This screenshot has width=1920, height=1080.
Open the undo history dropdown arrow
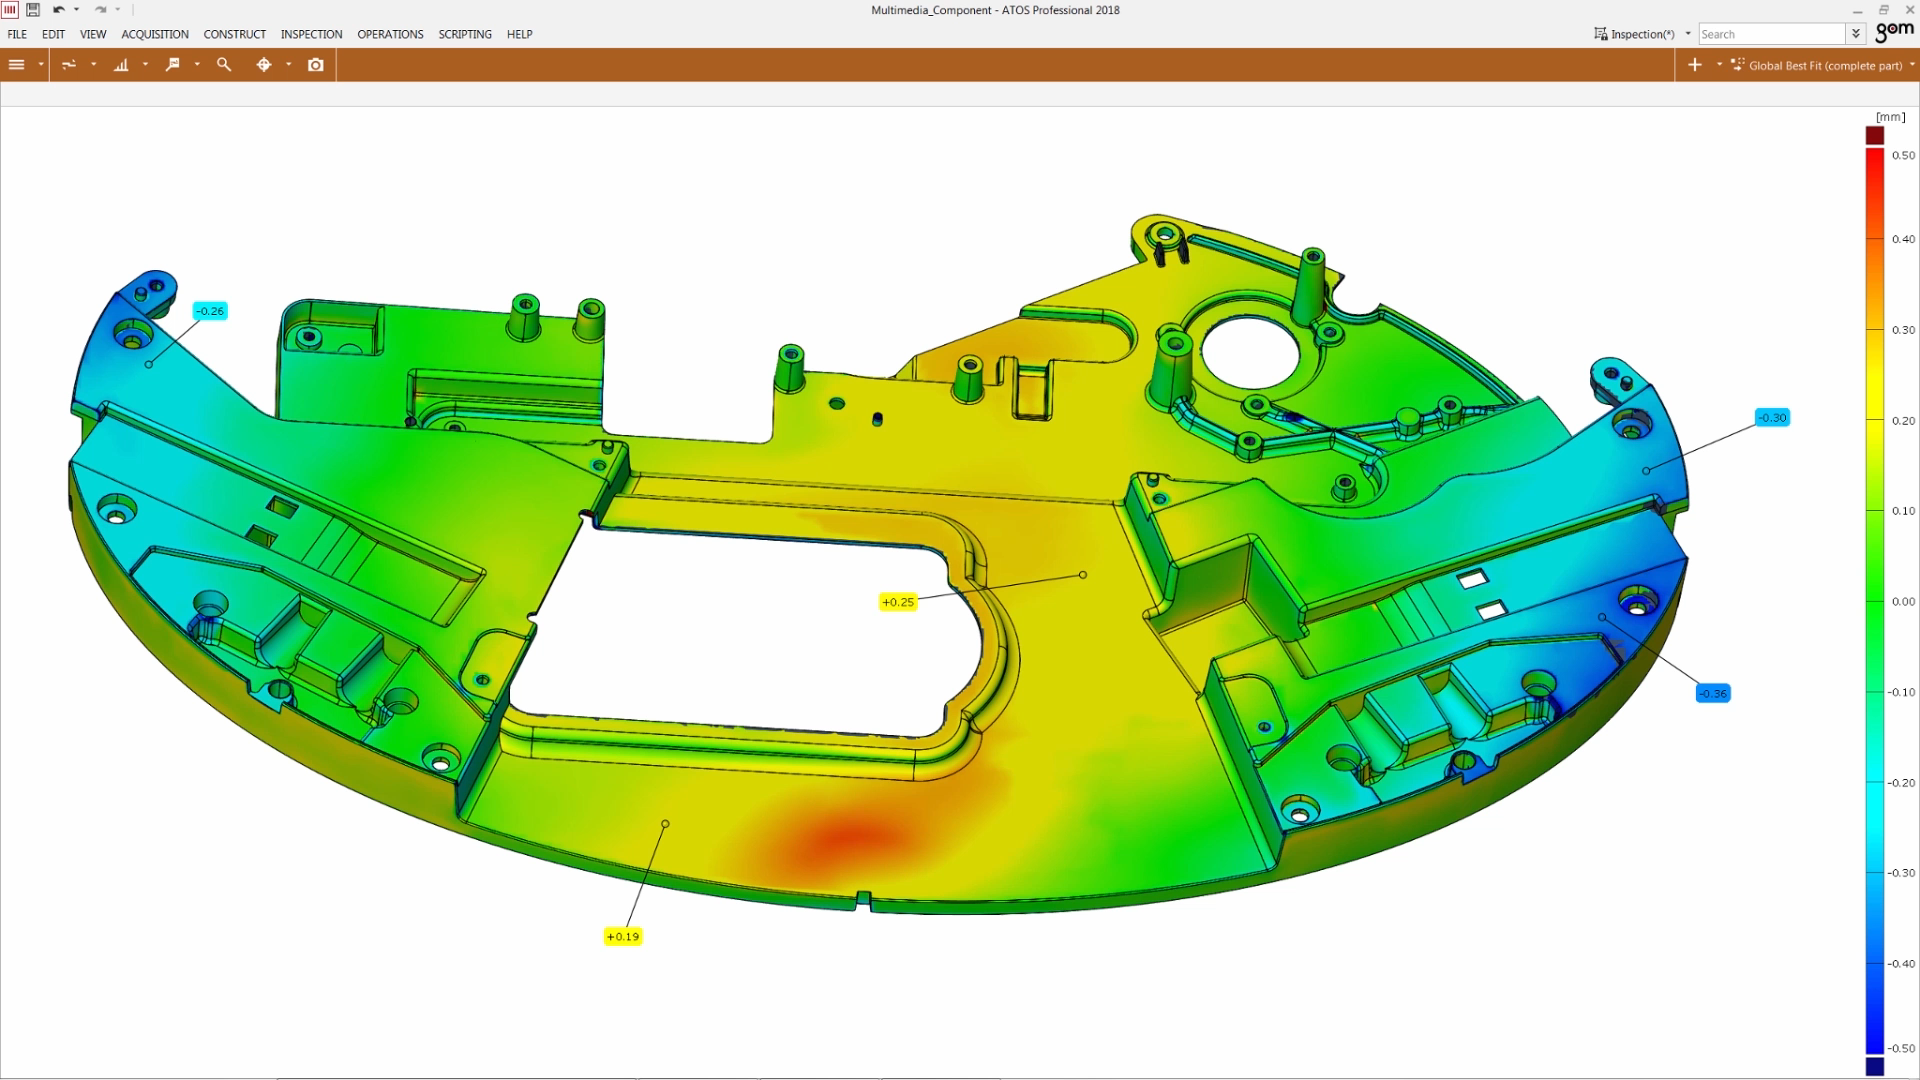pos(76,10)
